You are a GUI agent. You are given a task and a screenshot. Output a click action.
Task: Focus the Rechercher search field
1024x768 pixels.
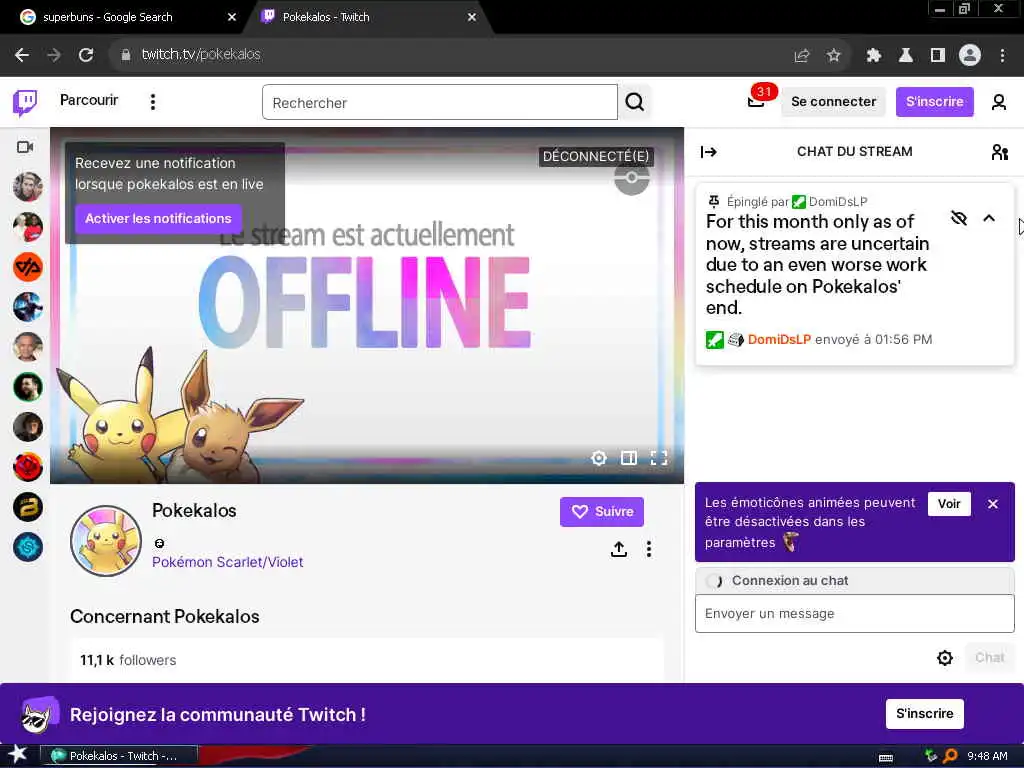point(440,103)
